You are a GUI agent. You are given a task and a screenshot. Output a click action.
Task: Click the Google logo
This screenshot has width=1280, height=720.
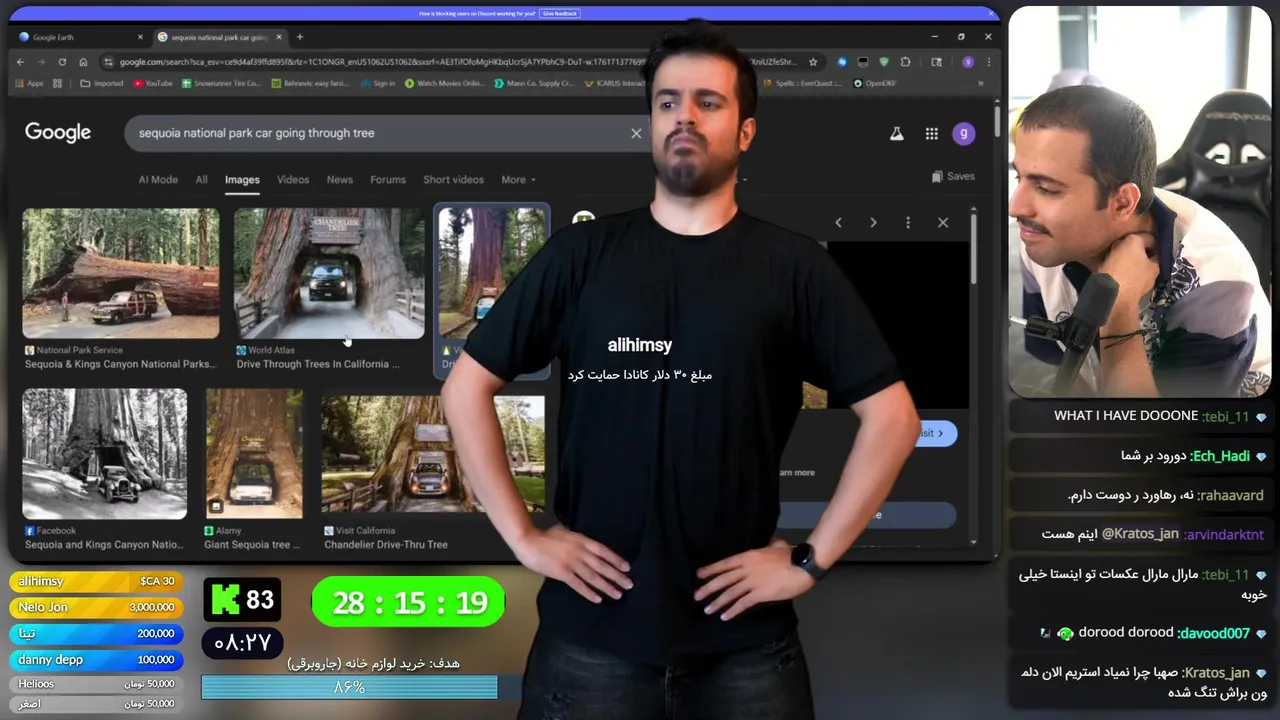point(58,133)
